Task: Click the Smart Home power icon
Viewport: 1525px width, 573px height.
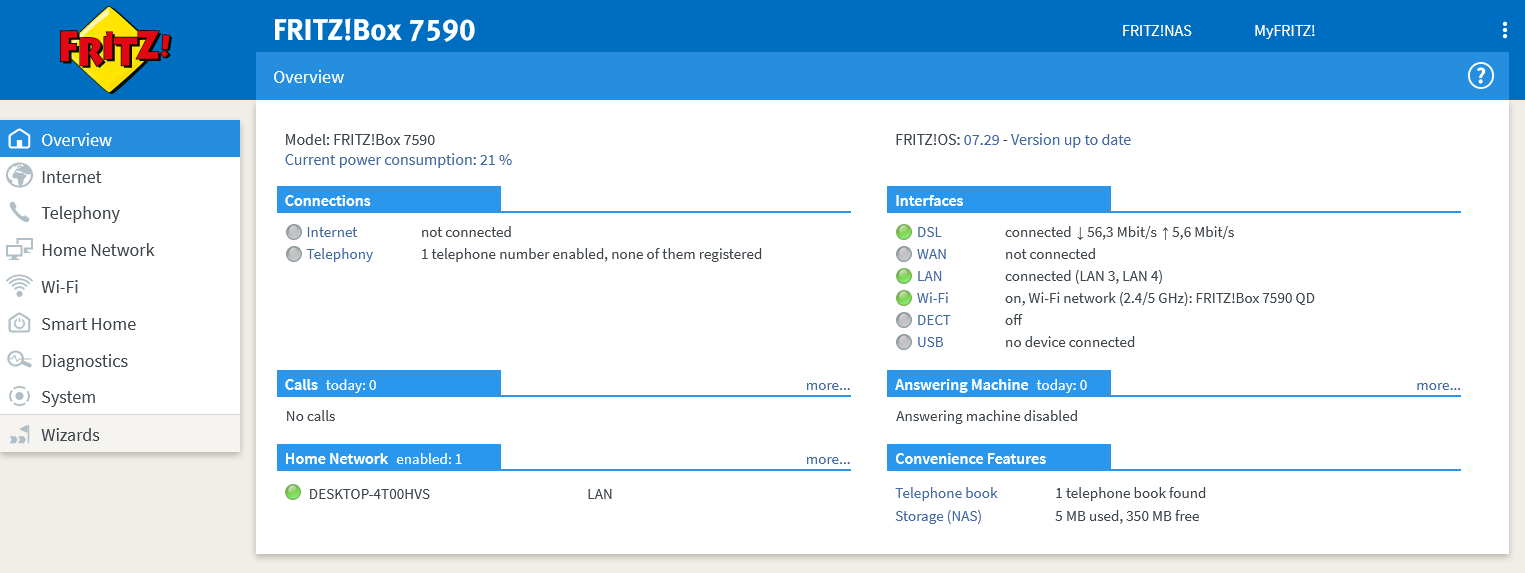Action: pos(19,323)
